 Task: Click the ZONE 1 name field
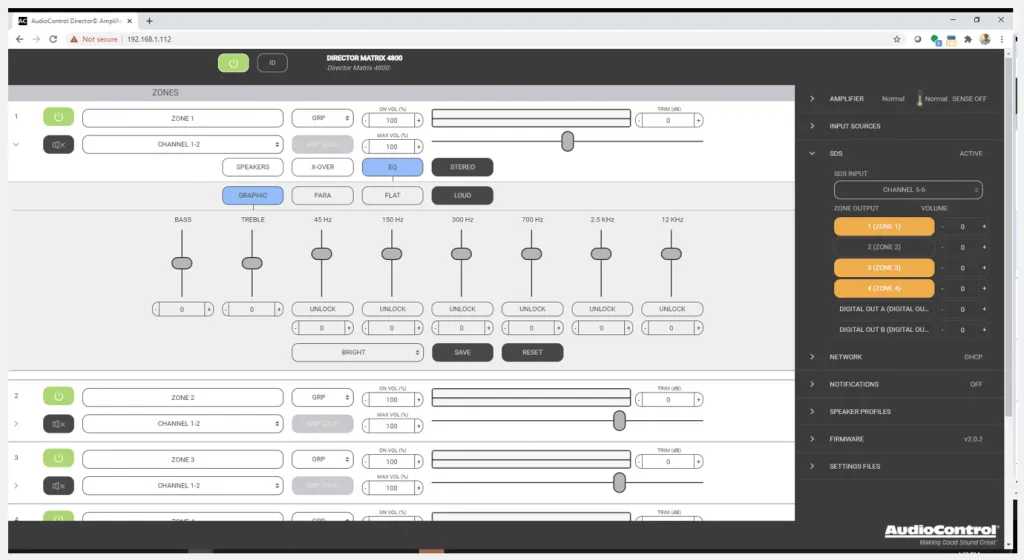coord(183,118)
